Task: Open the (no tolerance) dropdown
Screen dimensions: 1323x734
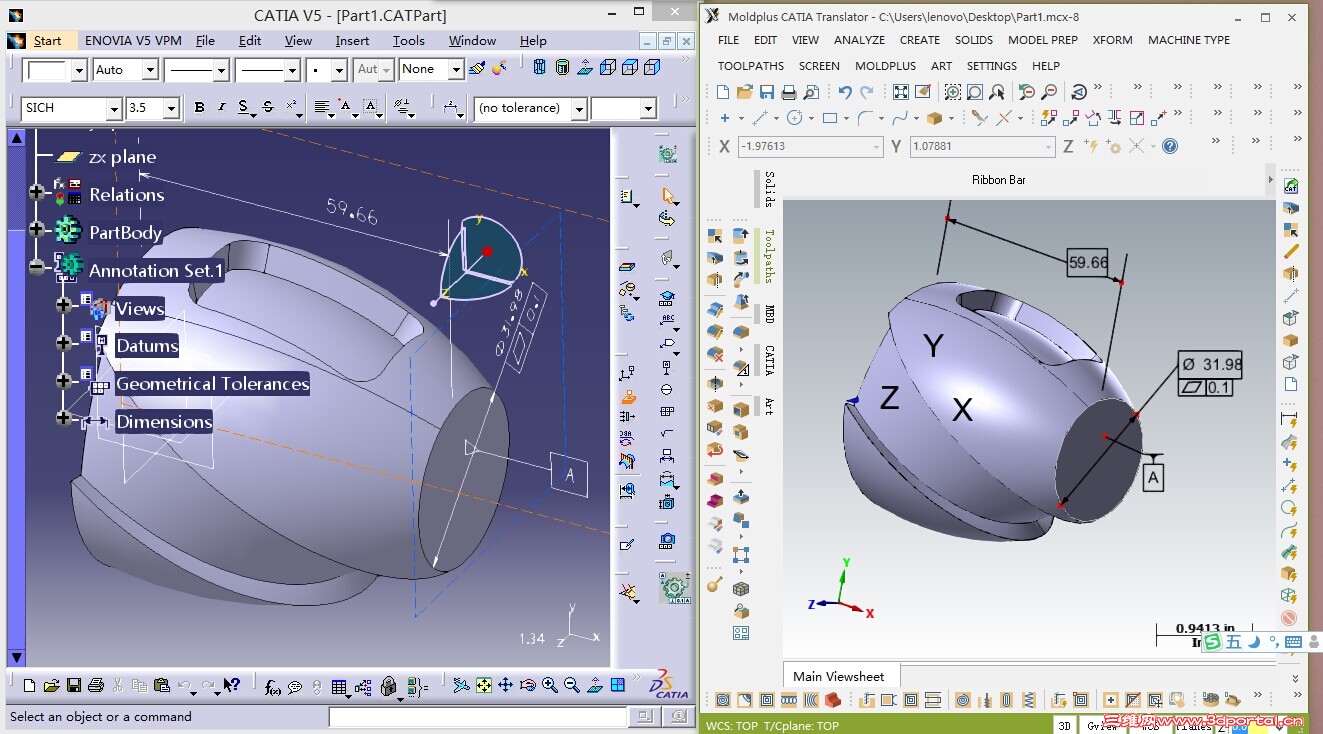Action: 578,108
